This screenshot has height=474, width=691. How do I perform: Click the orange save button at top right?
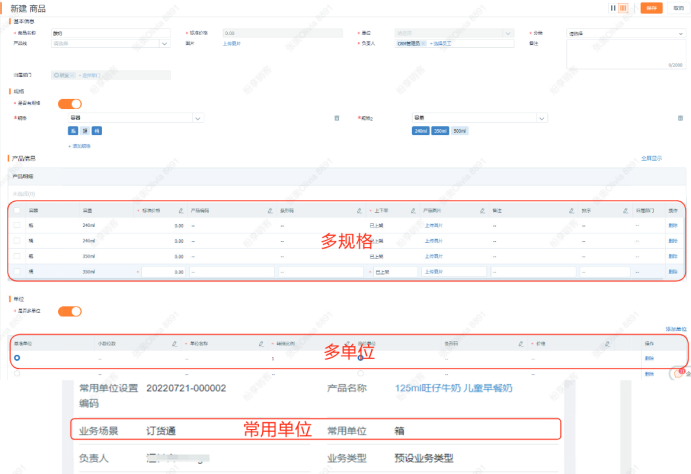pos(652,8)
